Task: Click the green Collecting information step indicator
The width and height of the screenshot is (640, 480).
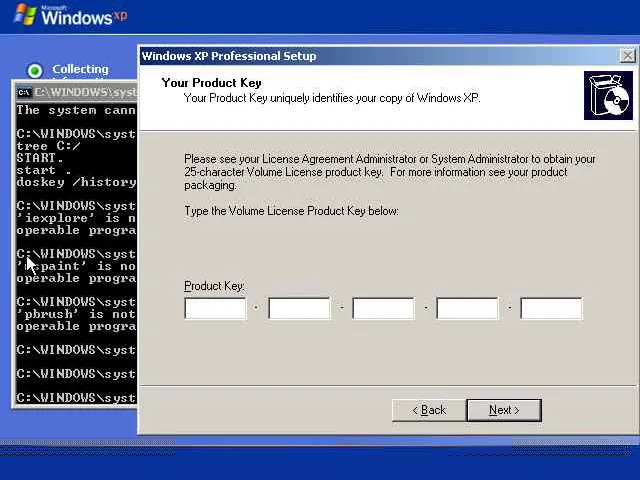Action: (35, 71)
